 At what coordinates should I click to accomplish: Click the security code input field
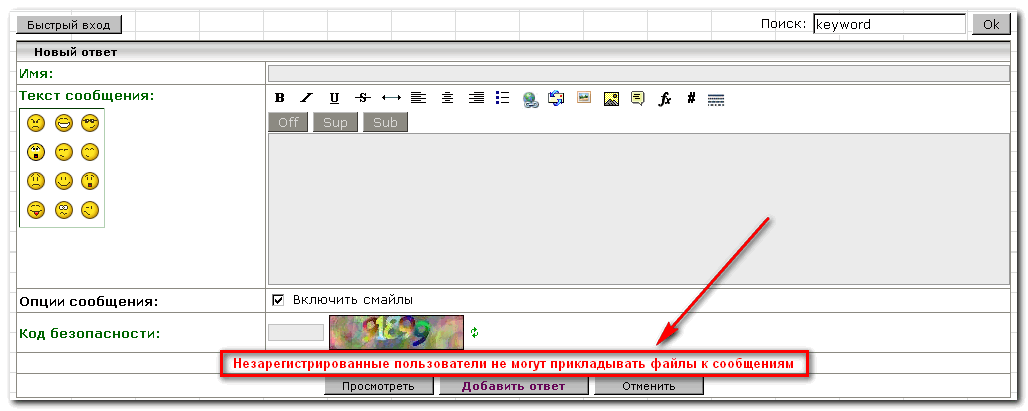[x=296, y=332]
